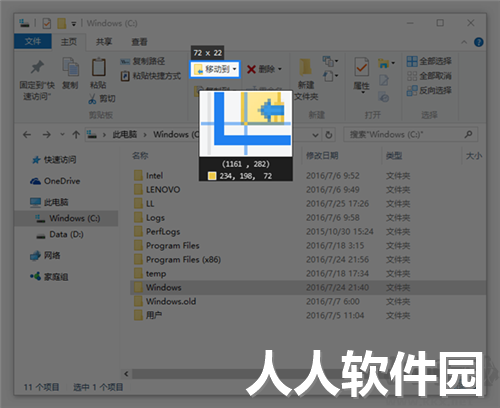
Task: Open the address bar history dropdown
Action: (x=315, y=135)
